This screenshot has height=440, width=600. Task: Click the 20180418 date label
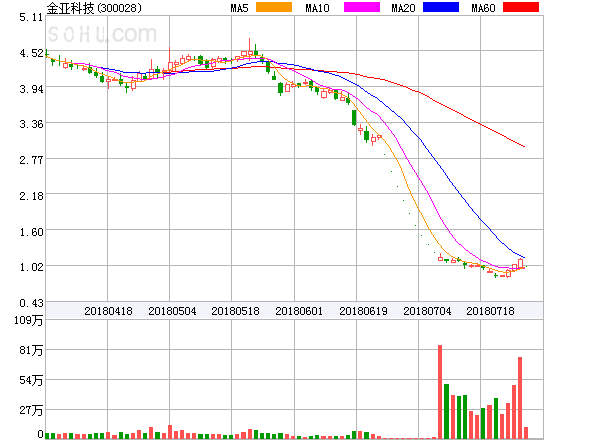pos(108,311)
